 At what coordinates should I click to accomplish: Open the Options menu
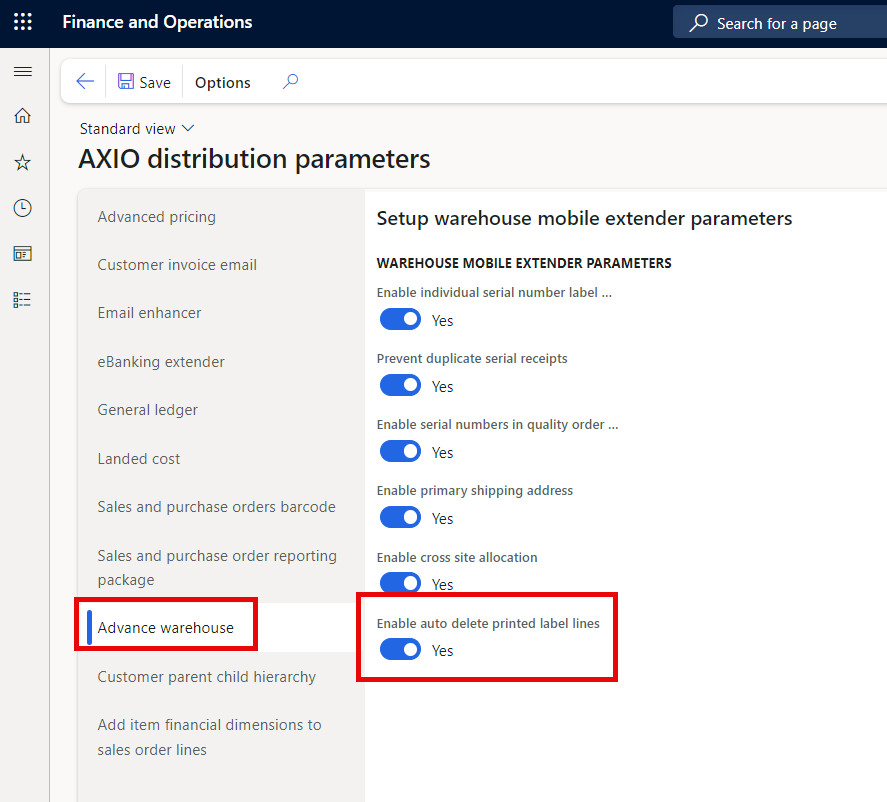coord(223,83)
